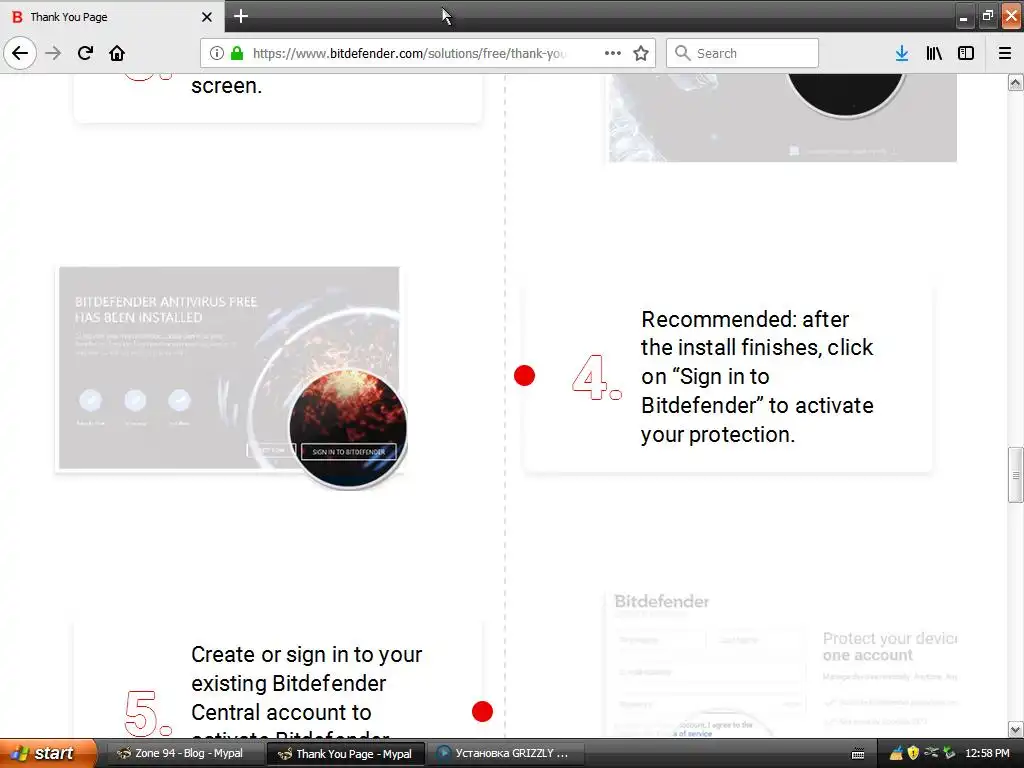
Task: Click the forward navigation arrow
Action: 54,53
